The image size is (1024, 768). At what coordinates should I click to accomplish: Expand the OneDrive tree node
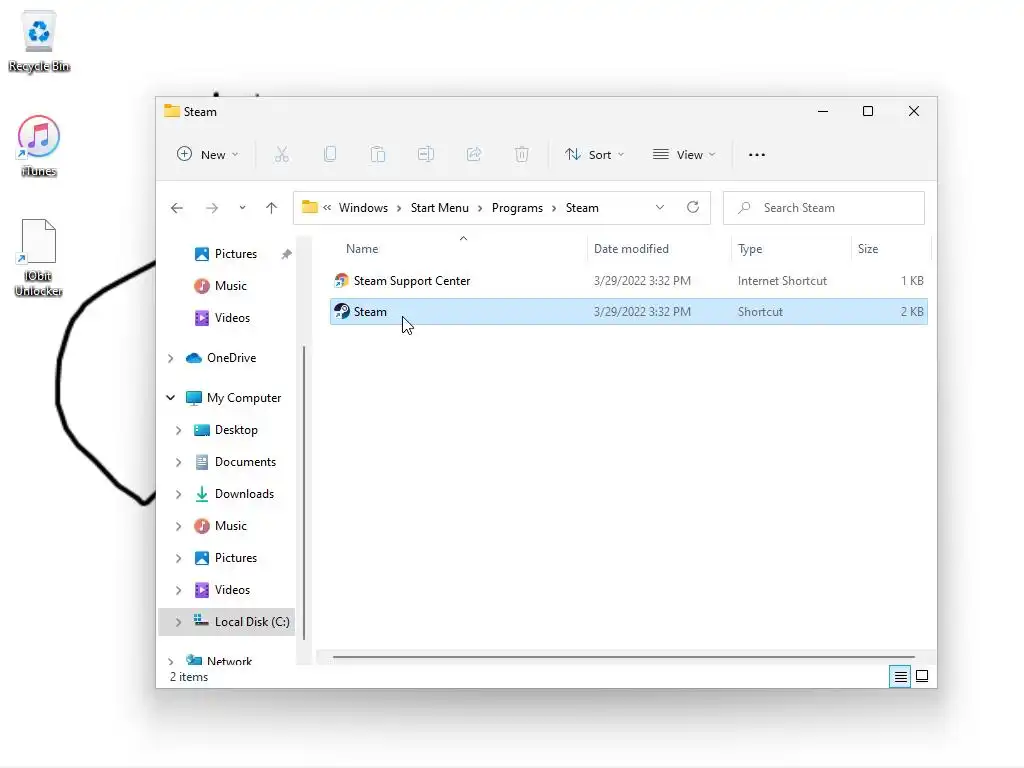coord(170,358)
